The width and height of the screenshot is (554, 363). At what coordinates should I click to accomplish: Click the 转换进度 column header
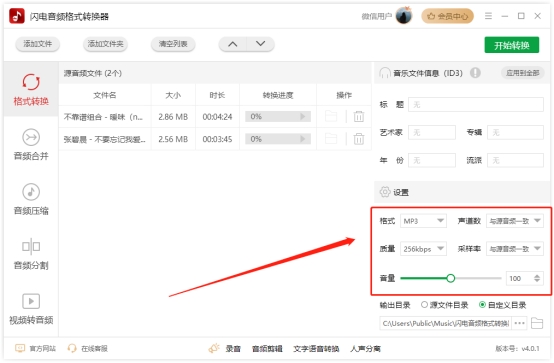click(x=278, y=95)
